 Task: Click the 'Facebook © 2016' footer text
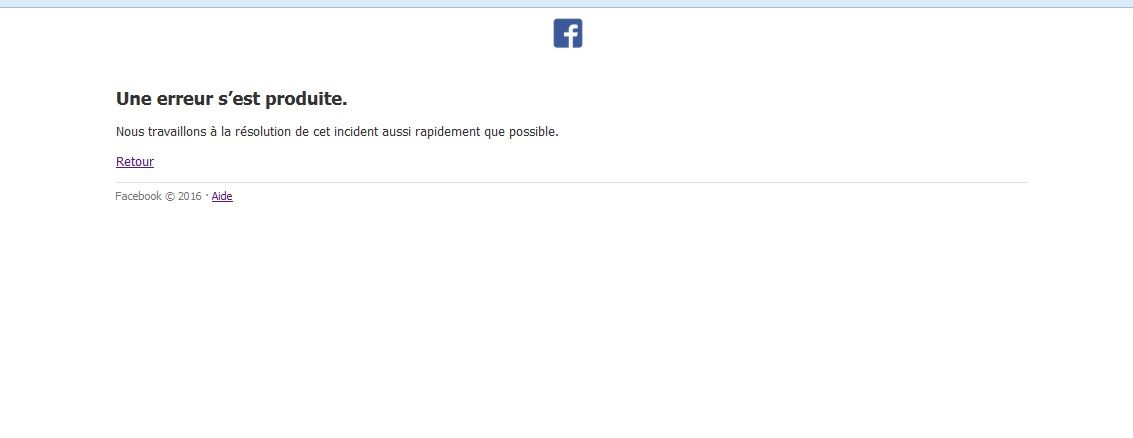(x=158, y=197)
